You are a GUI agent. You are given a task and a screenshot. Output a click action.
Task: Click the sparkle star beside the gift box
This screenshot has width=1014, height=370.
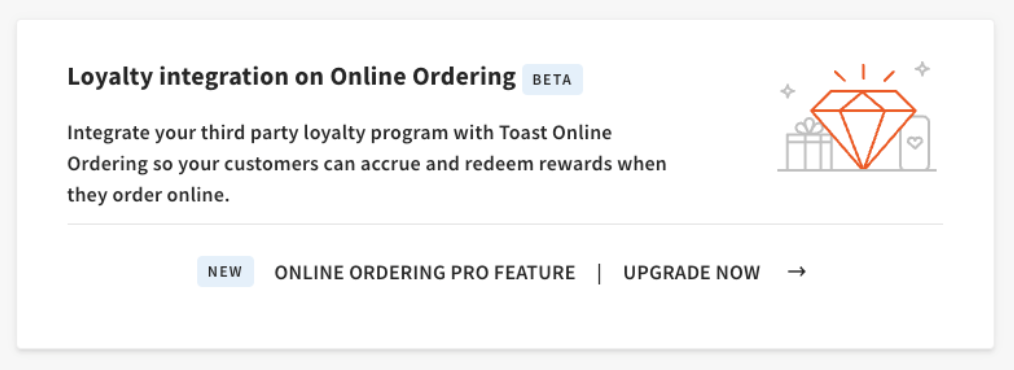[x=787, y=91]
